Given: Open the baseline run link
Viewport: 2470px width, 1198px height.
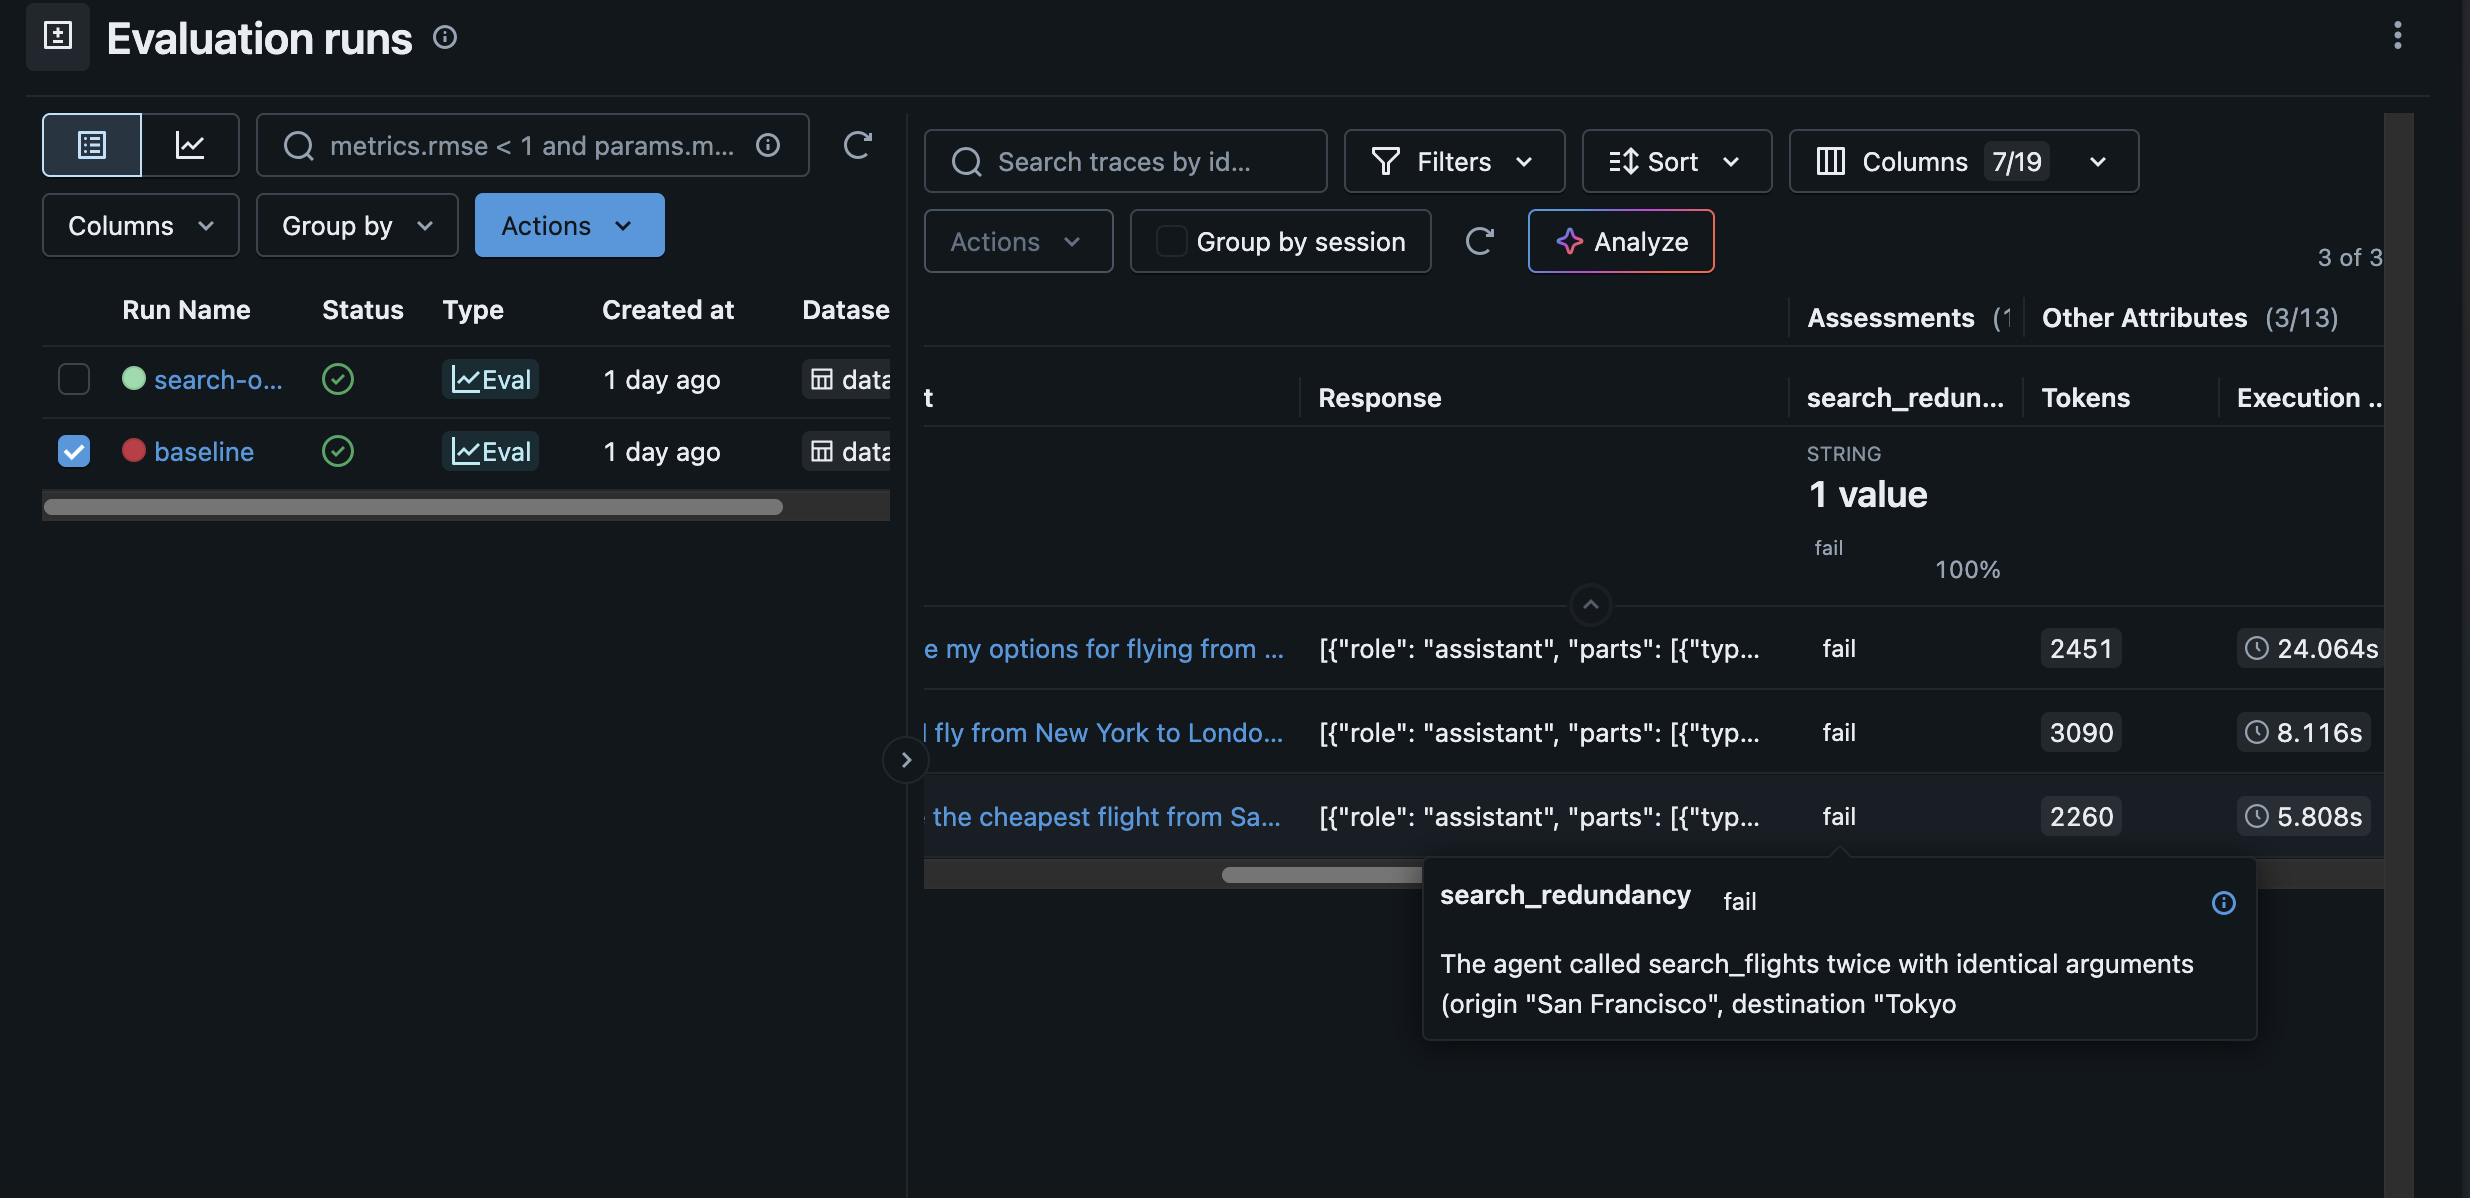Looking at the screenshot, I should tap(204, 451).
